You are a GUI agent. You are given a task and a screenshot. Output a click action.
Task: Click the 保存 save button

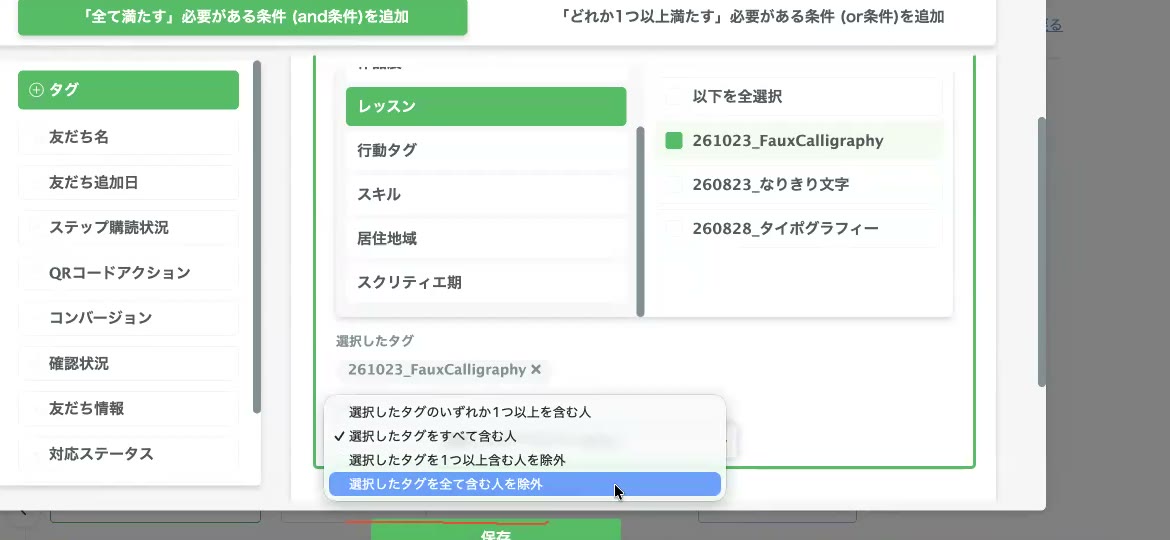496,530
